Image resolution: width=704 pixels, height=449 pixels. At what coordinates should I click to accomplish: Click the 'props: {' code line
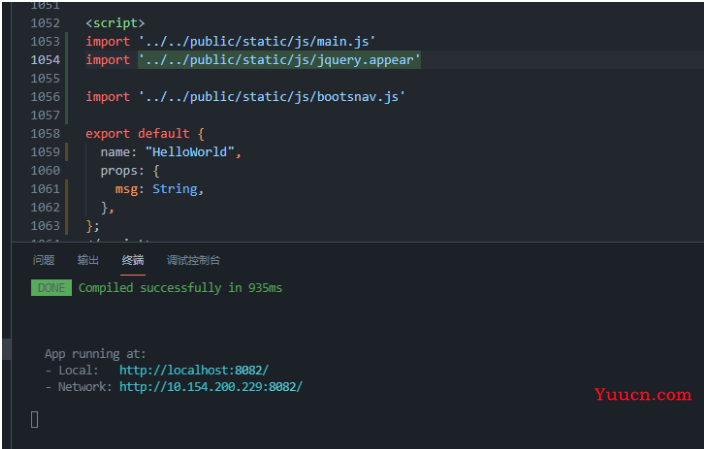[x=130, y=171]
